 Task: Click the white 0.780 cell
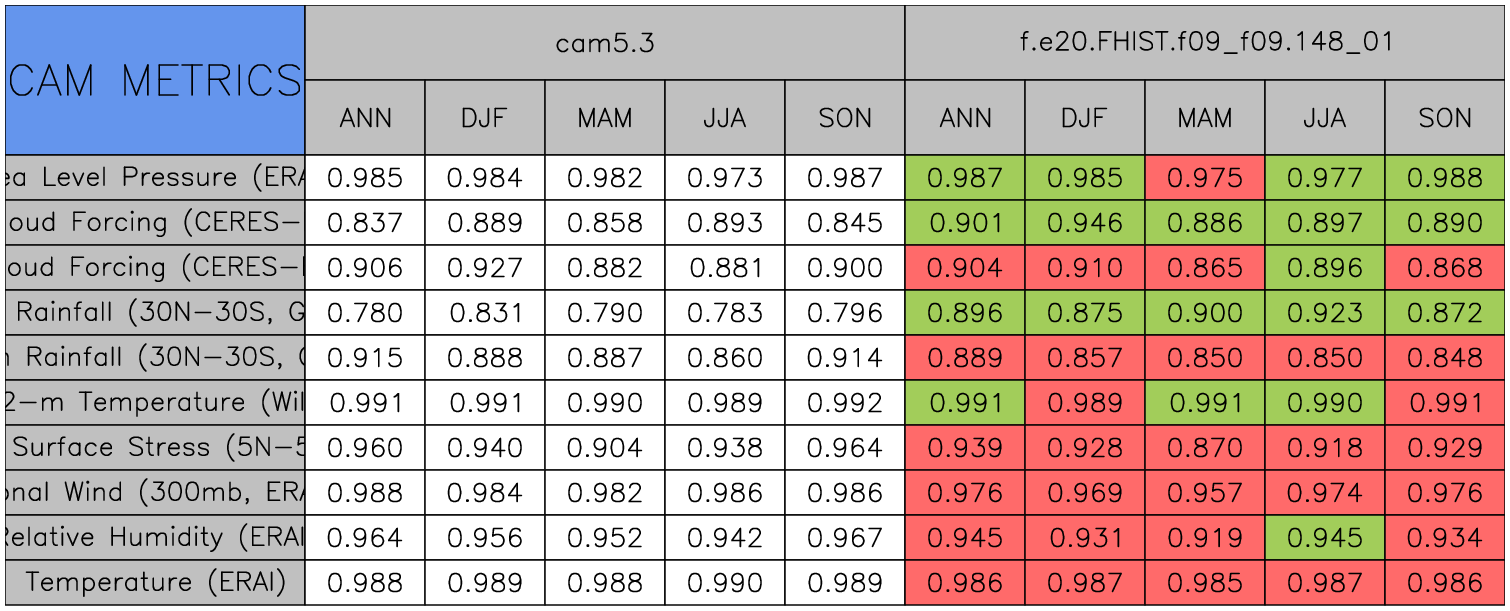pos(365,313)
